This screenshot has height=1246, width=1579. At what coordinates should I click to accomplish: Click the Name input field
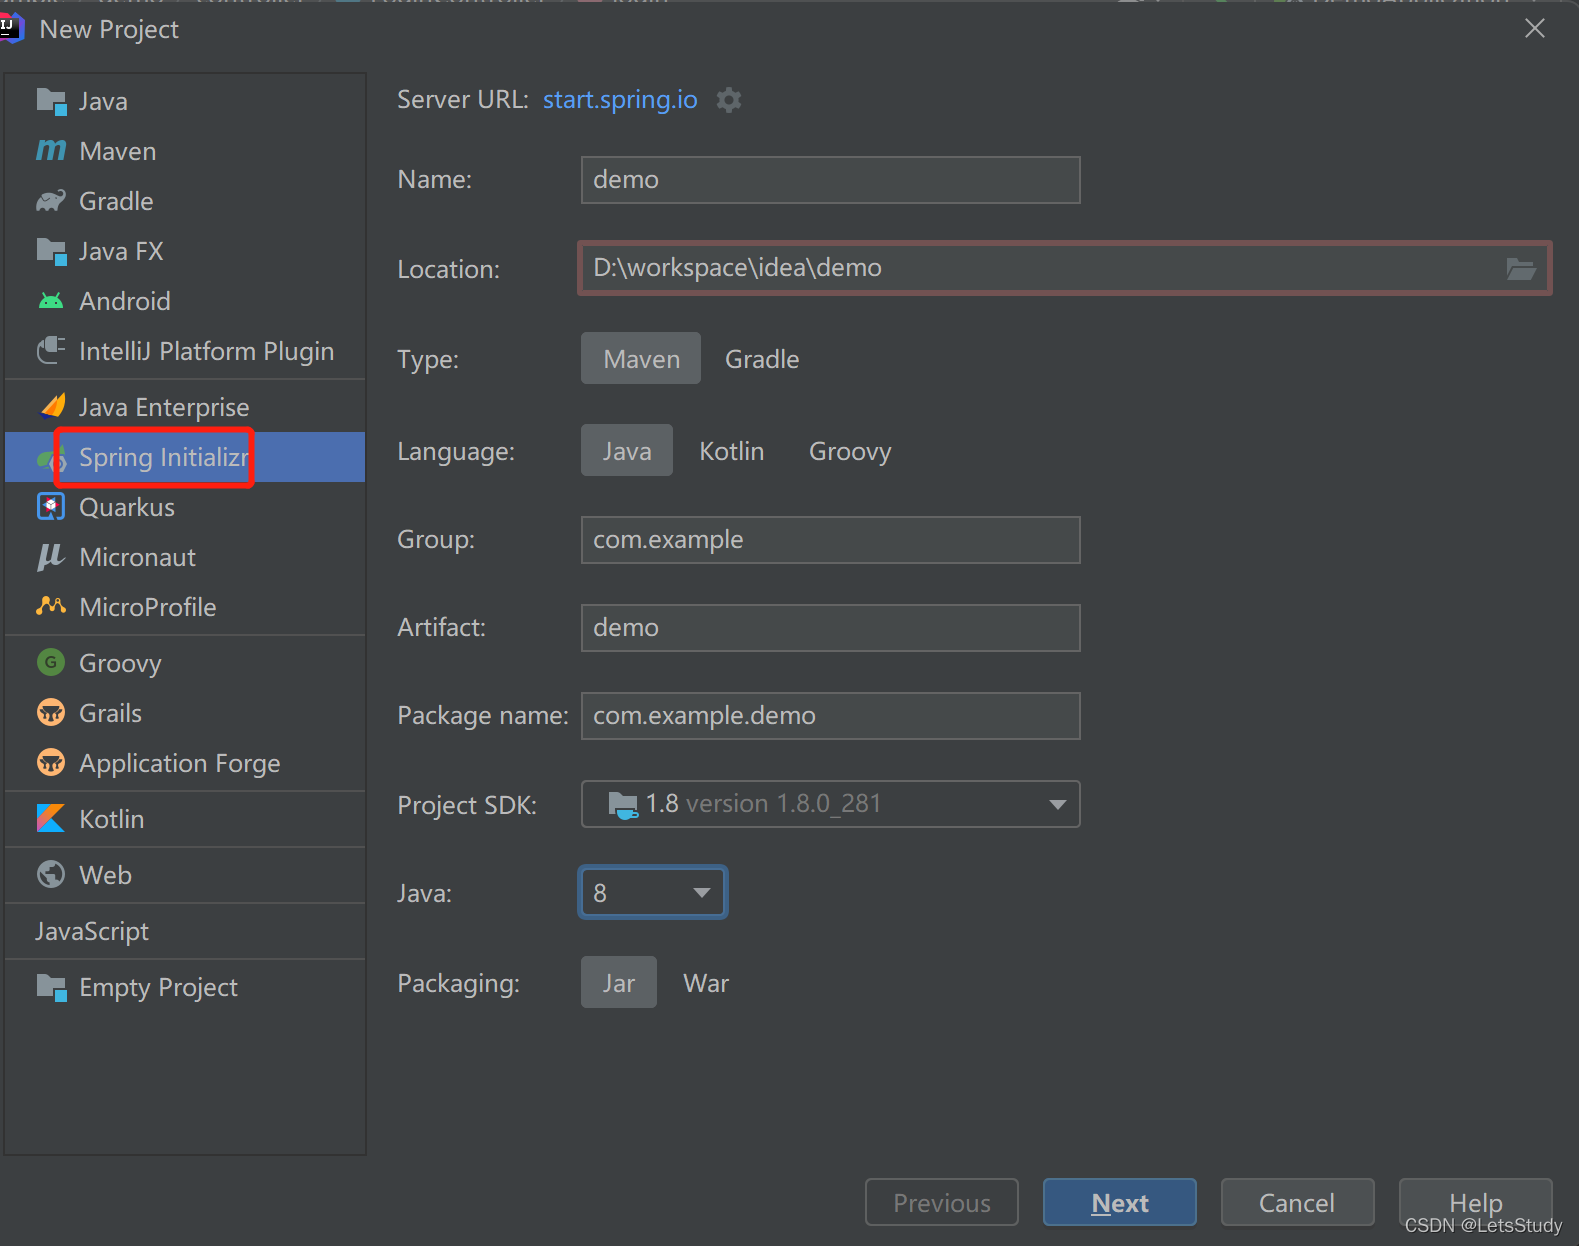830,180
